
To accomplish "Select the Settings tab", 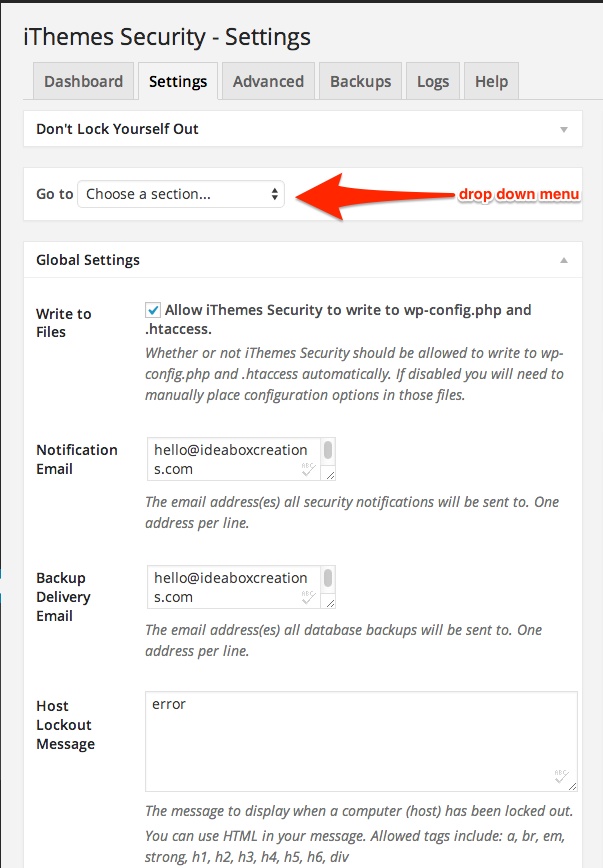I will (x=178, y=81).
